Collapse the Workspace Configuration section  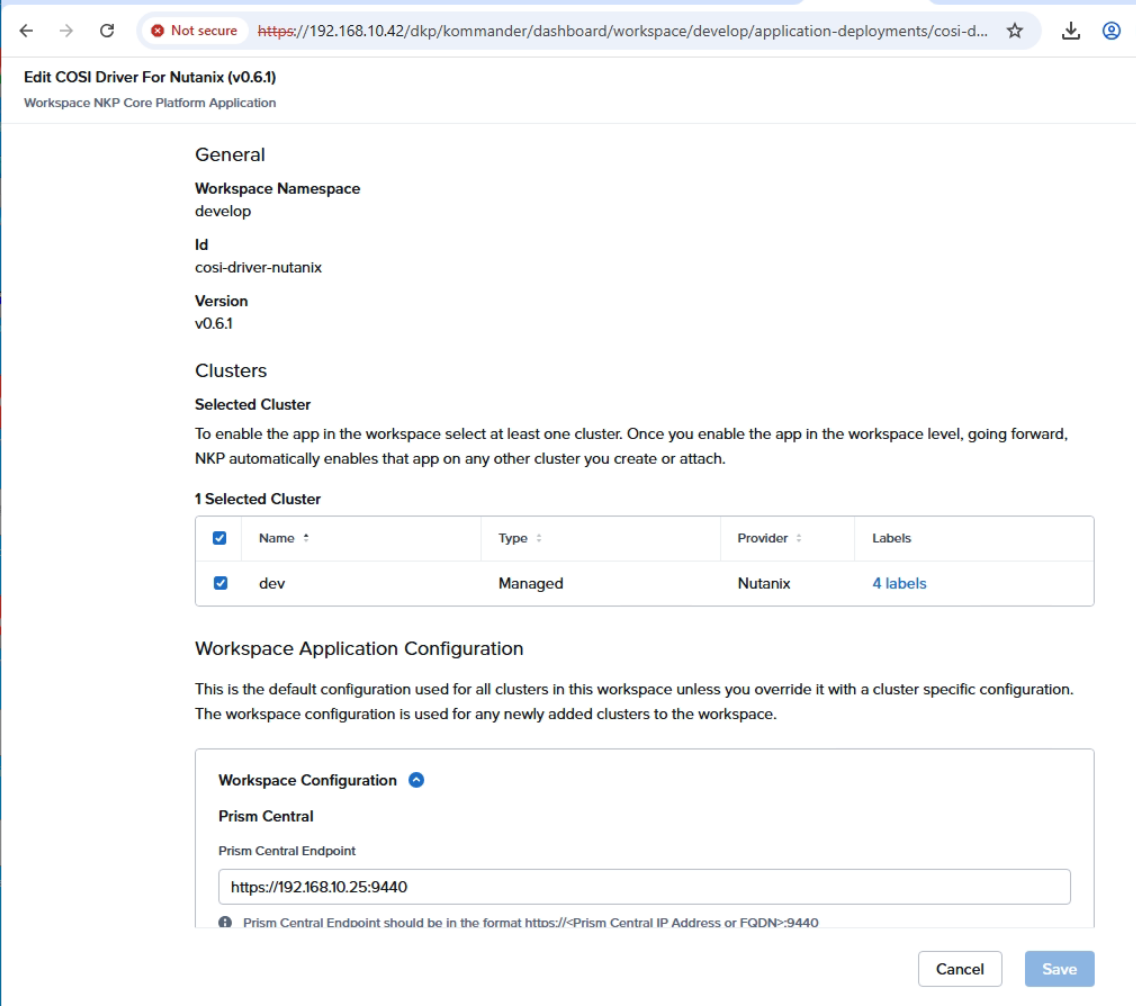[x=417, y=780]
